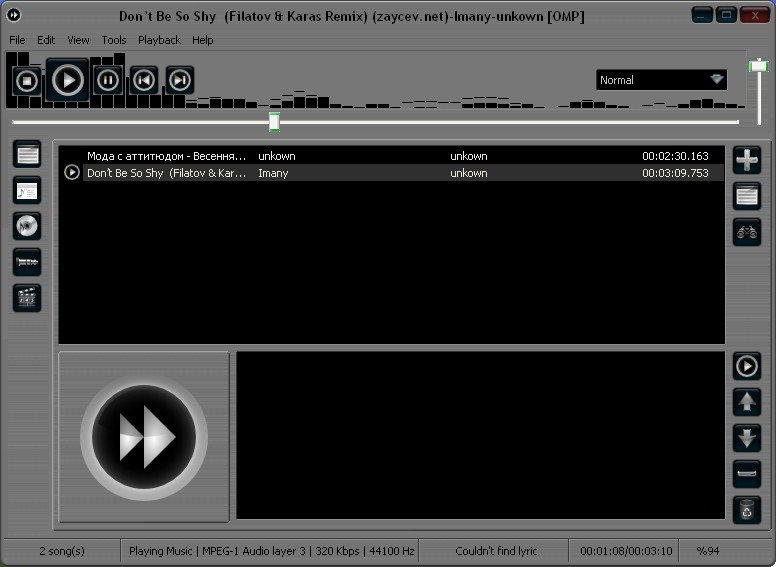The height and width of the screenshot is (567, 776).
Task: Open the View menu
Action: click(78, 40)
